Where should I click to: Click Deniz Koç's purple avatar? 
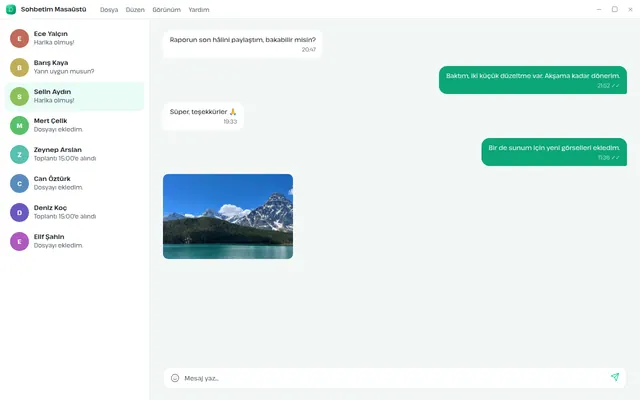tap(19, 212)
